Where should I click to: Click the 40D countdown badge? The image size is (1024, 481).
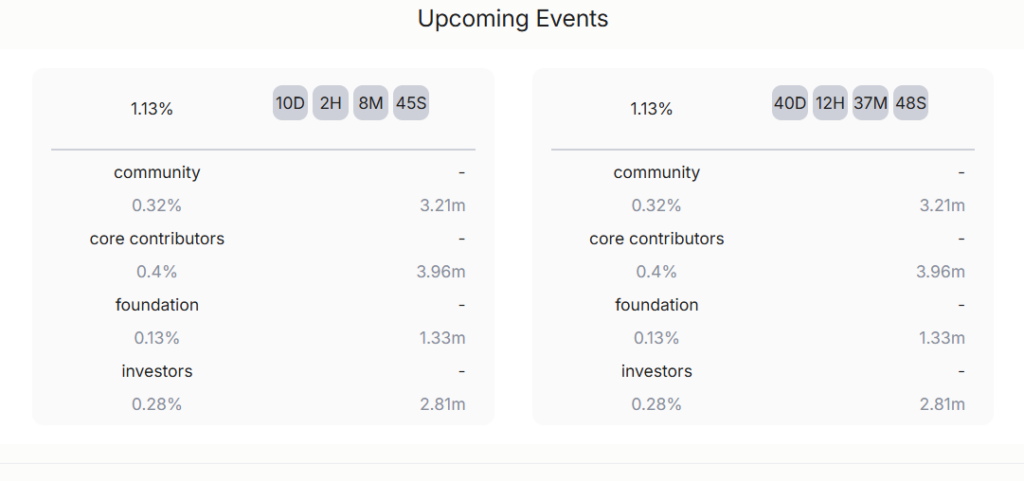[790, 103]
